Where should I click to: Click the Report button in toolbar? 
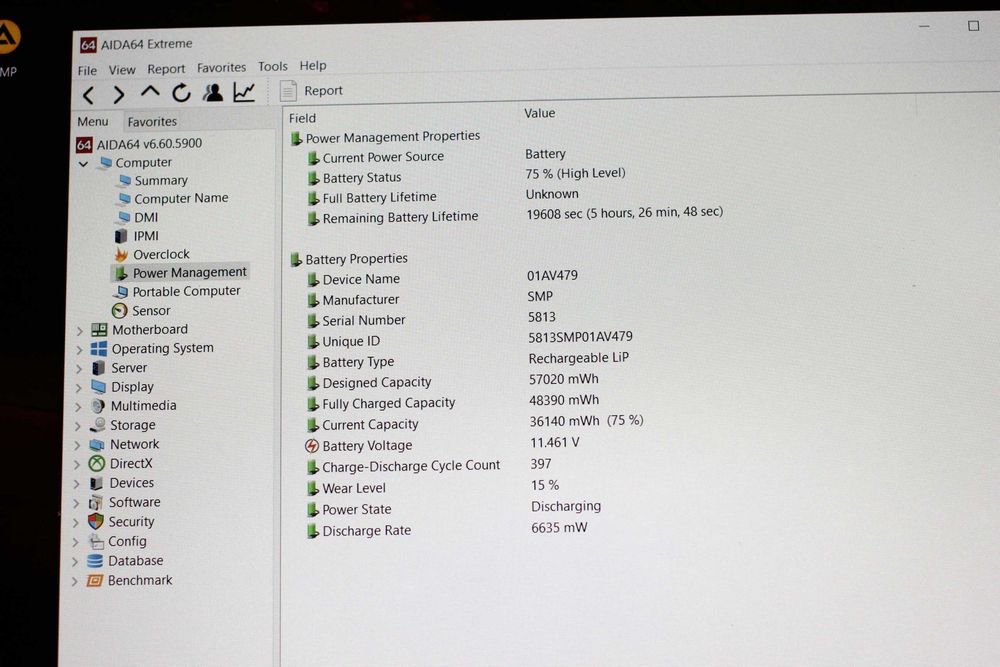pos(311,91)
